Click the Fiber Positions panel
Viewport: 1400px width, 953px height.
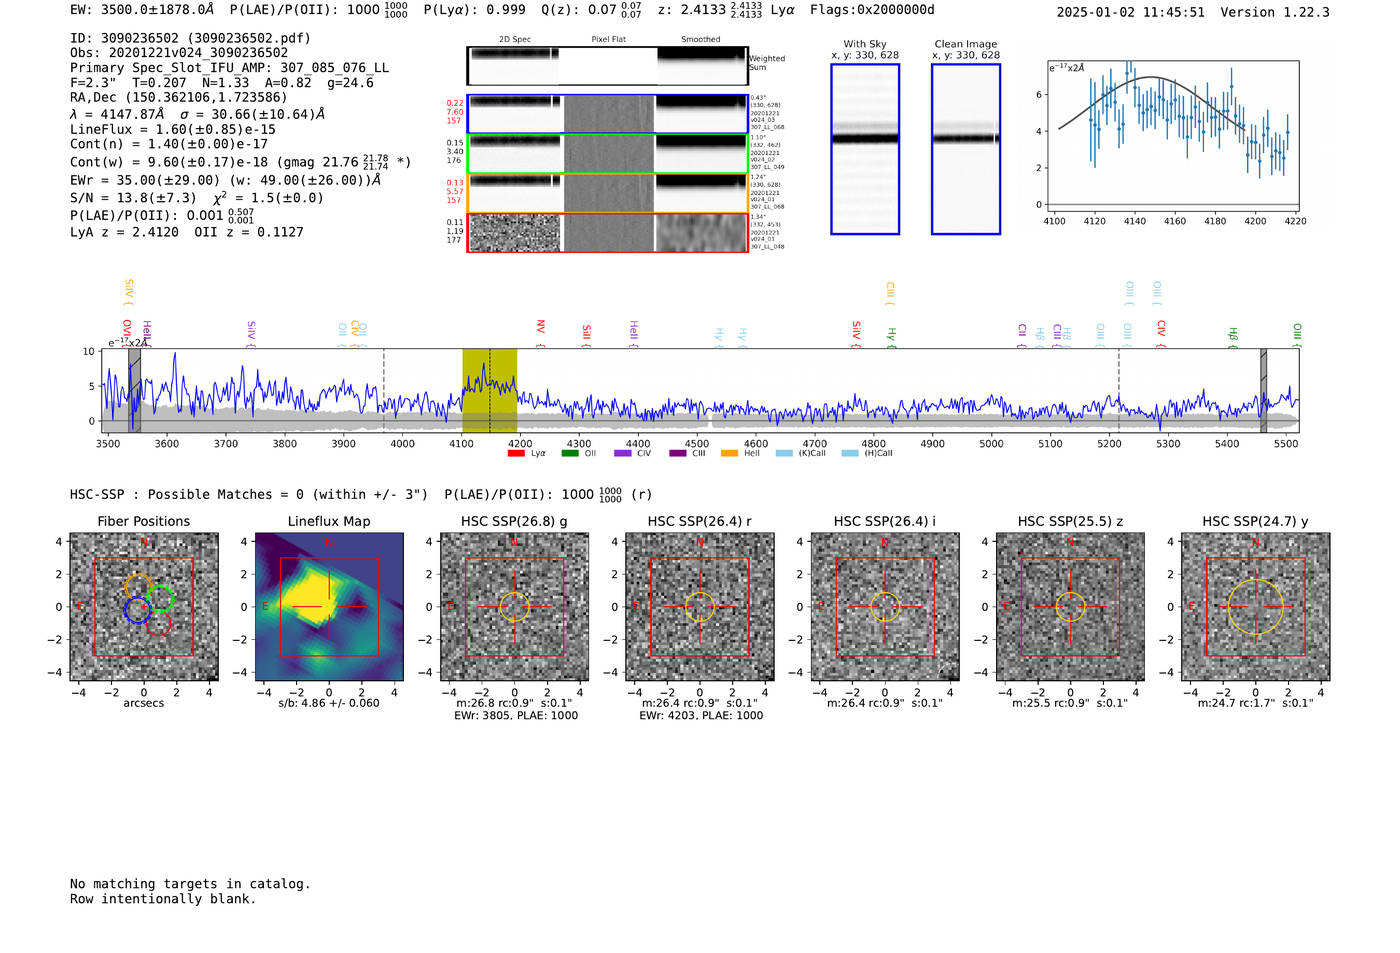[x=144, y=607]
